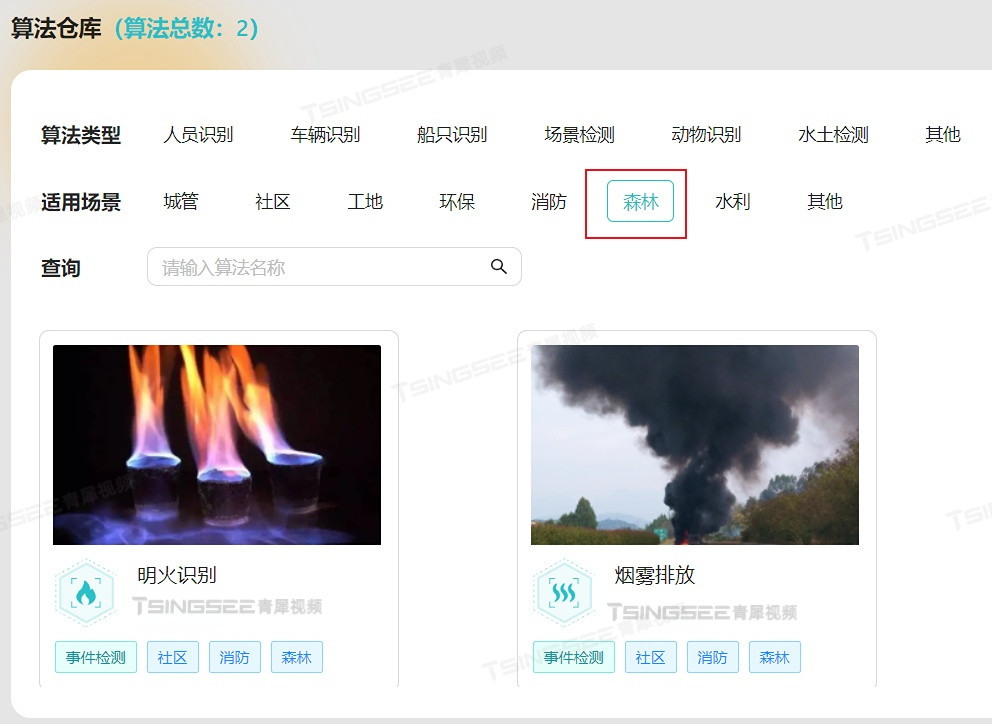Click the 算法仓库 page heading
Image resolution: width=992 pixels, height=724 pixels.
[56, 28]
